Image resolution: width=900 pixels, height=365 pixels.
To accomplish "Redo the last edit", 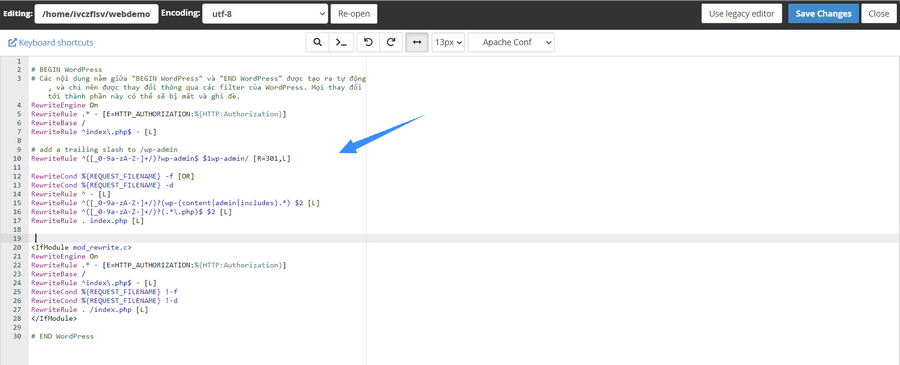I will (x=391, y=42).
